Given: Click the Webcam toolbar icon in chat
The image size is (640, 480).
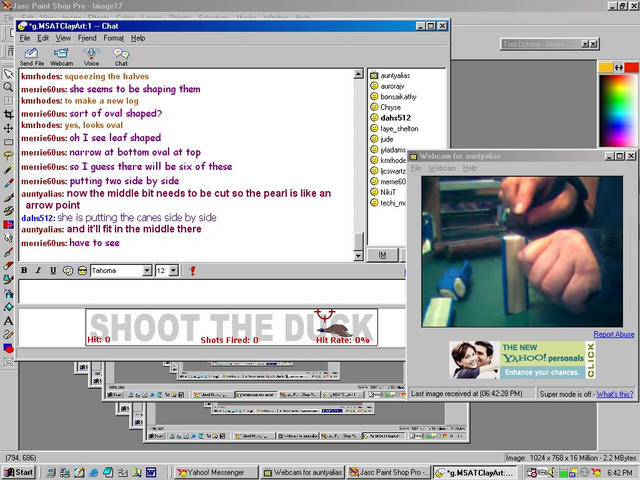Looking at the screenshot, I should point(61,57).
